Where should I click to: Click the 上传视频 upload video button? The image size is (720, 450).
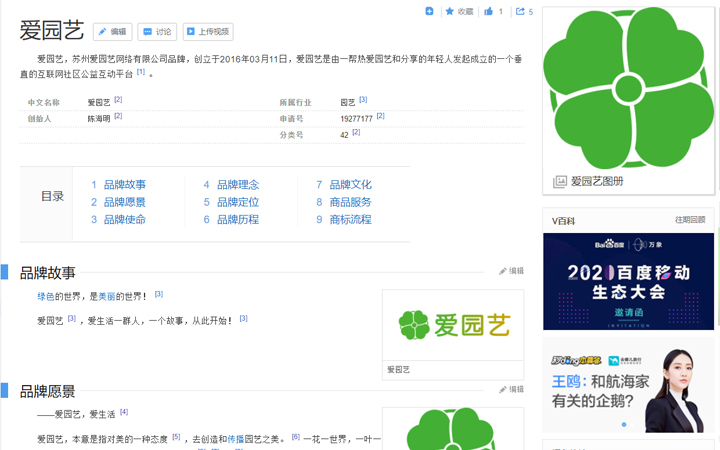(x=208, y=32)
